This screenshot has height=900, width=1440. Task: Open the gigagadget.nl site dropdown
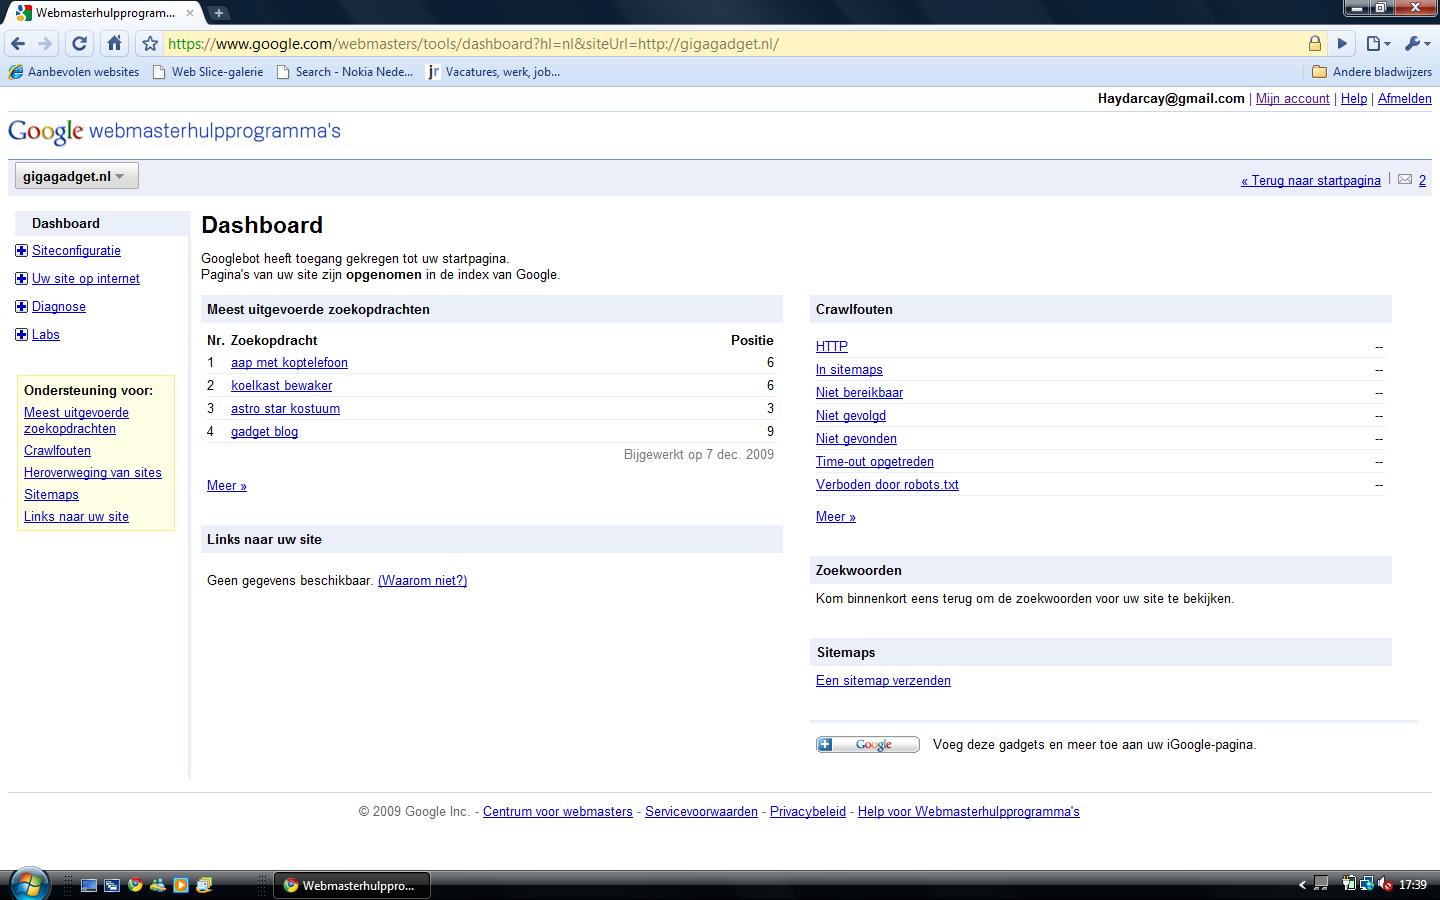click(76, 176)
